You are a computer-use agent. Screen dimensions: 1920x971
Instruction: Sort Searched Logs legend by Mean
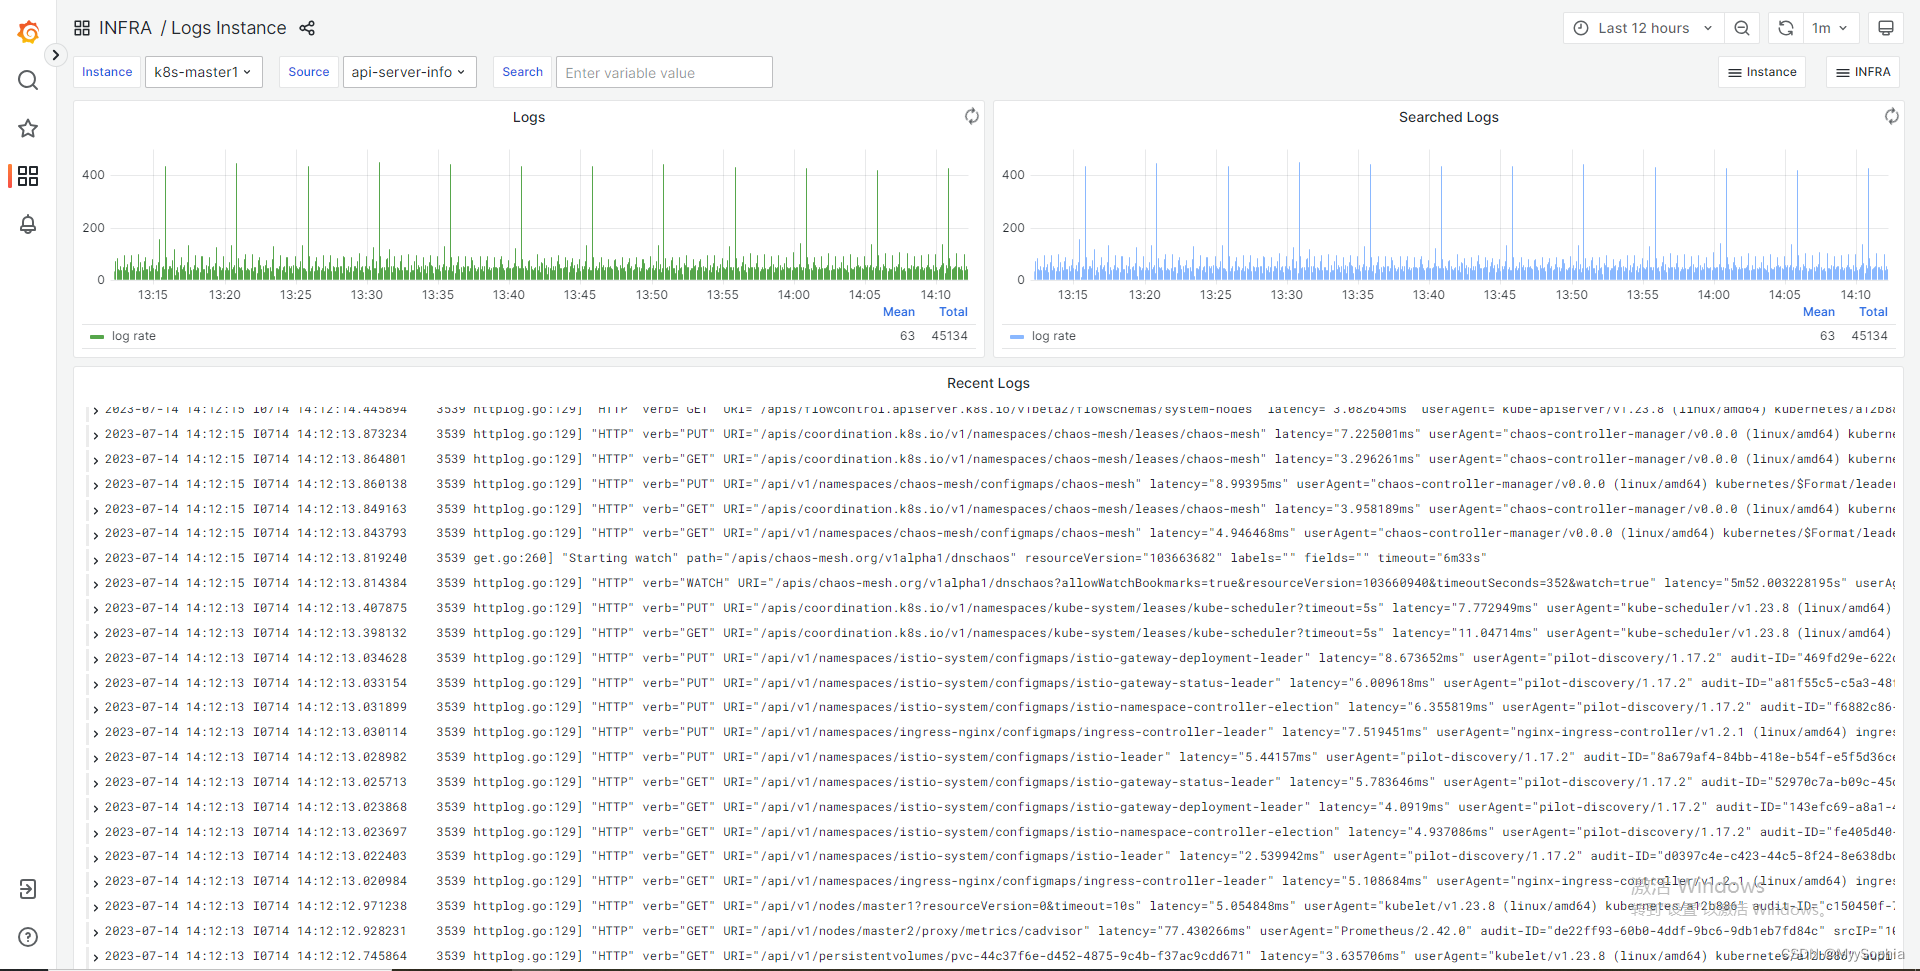pyautogui.click(x=1818, y=312)
